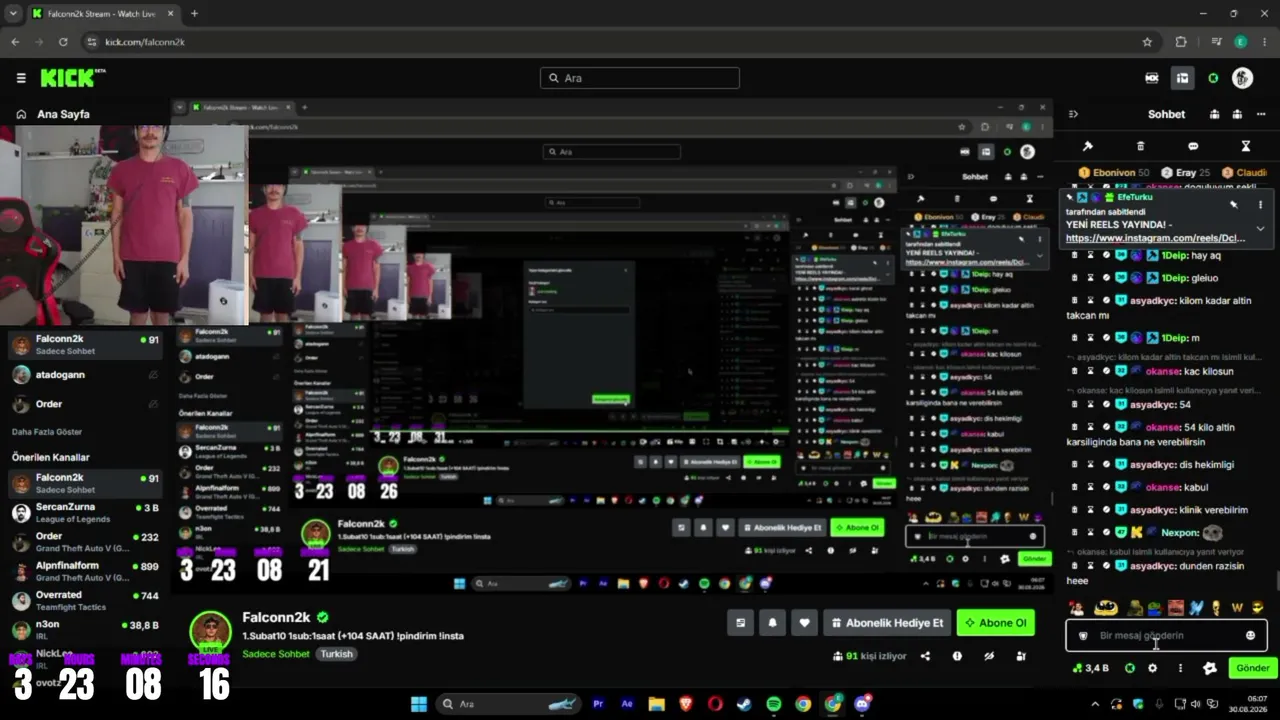Reload the kick.com page

point(63,42)
